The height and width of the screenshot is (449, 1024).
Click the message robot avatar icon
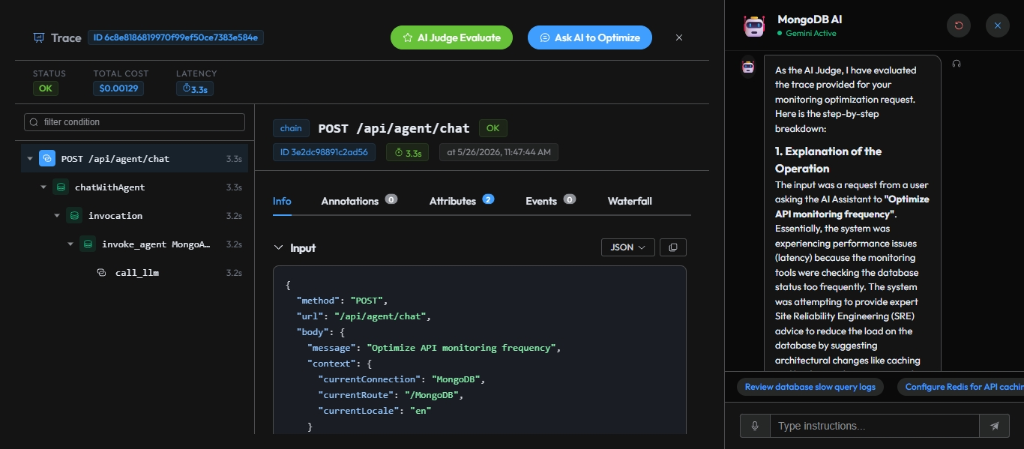748,67
